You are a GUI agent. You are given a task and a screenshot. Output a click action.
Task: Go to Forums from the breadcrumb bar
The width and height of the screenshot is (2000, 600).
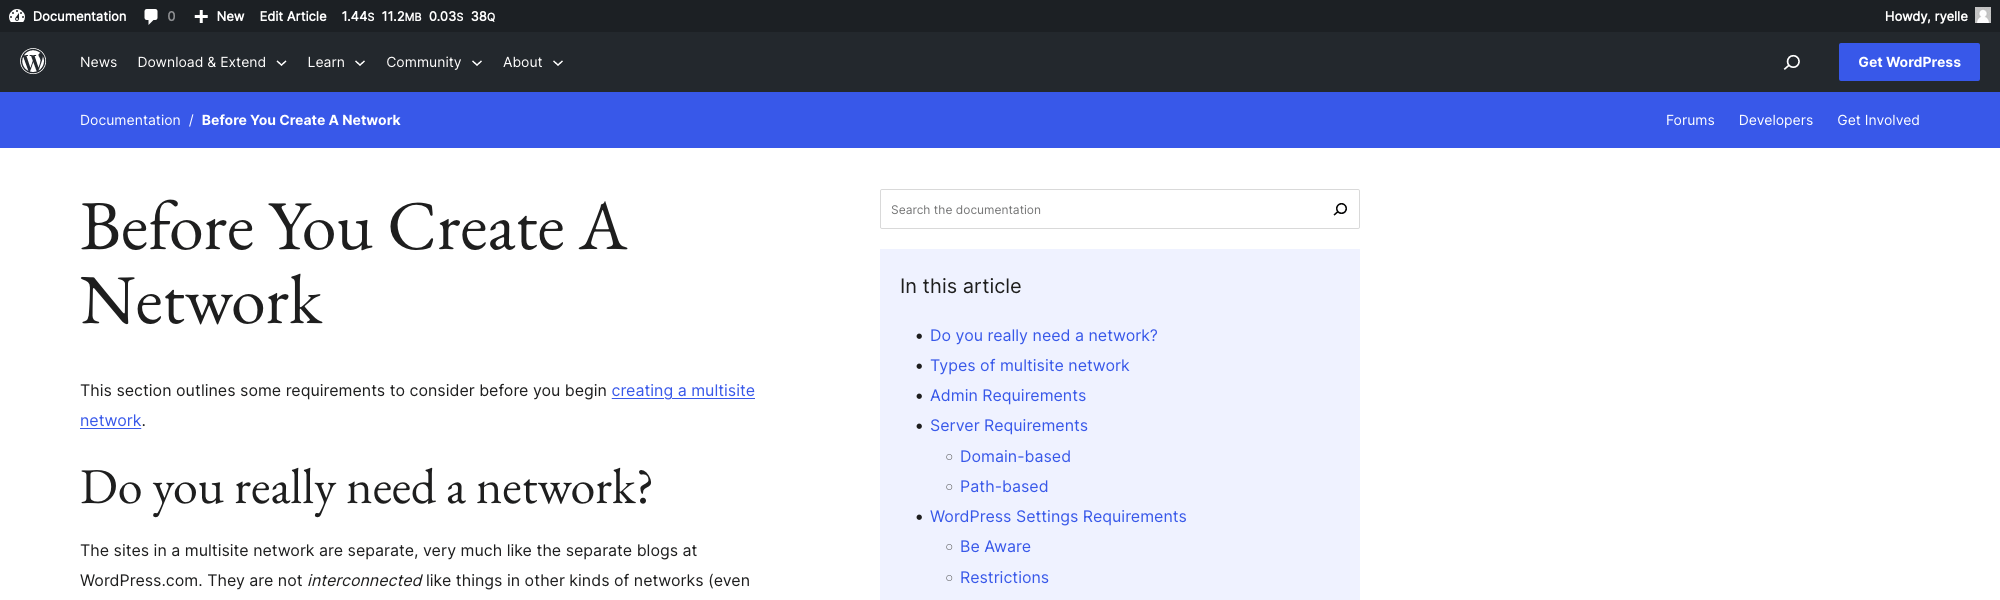[1690, 119]
